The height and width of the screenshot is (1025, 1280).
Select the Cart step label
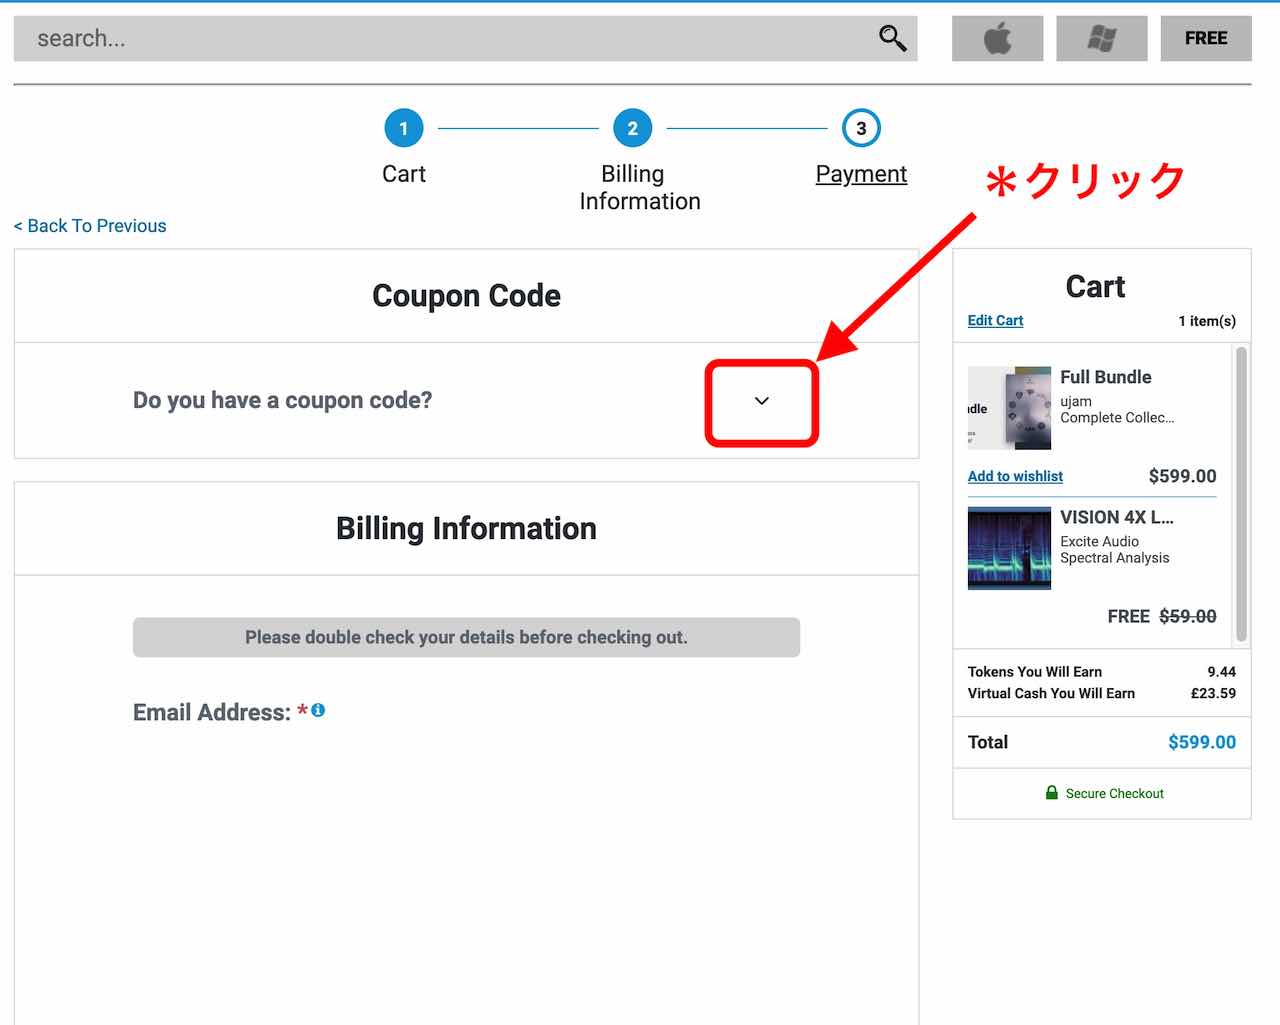click(x=404, y=174)
